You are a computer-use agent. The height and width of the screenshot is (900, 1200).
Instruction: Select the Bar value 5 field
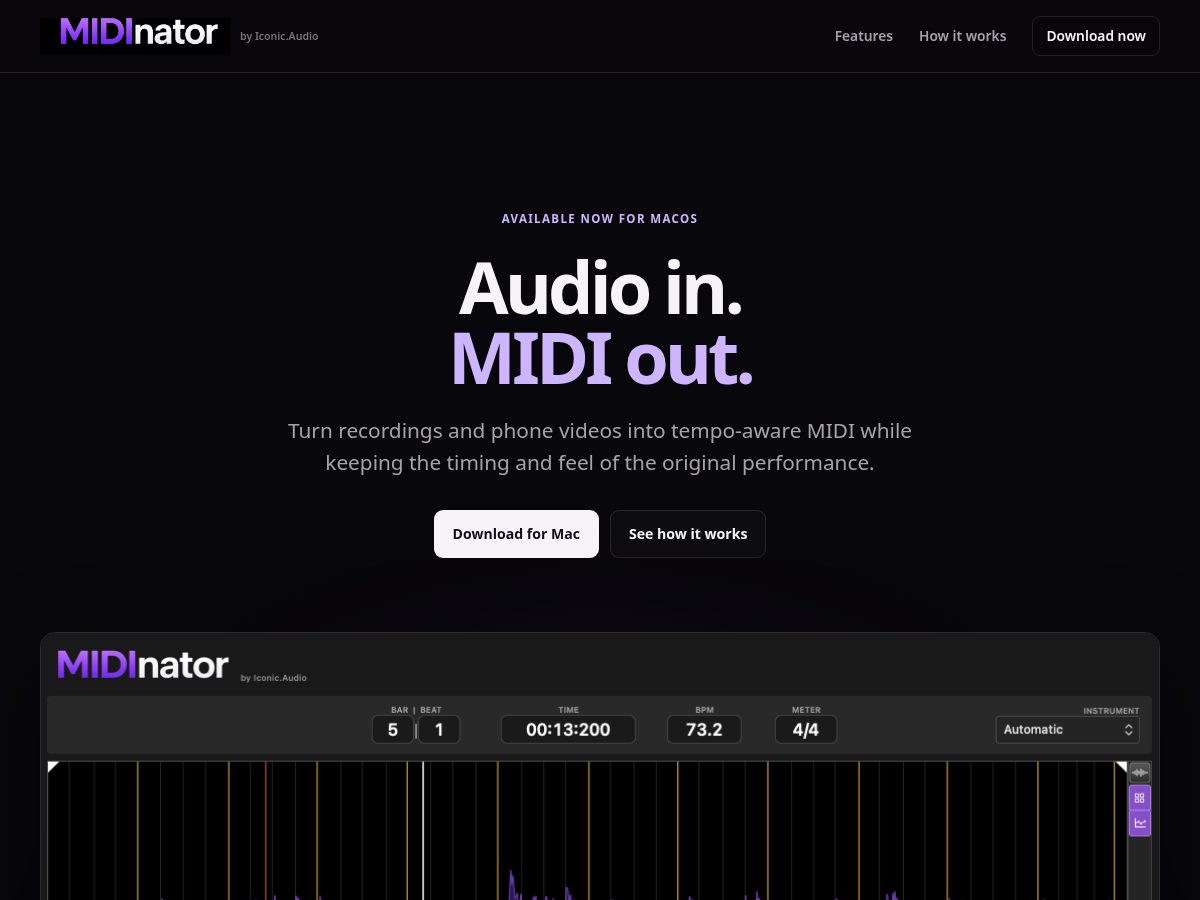click(x=392, y=730)
